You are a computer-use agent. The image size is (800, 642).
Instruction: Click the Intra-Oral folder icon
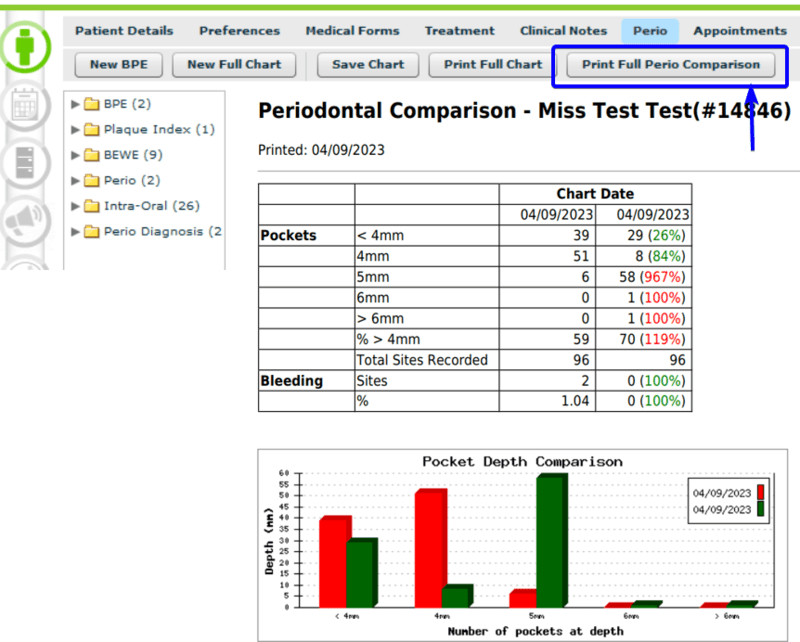pyautogui.click(x=91, y=206)
